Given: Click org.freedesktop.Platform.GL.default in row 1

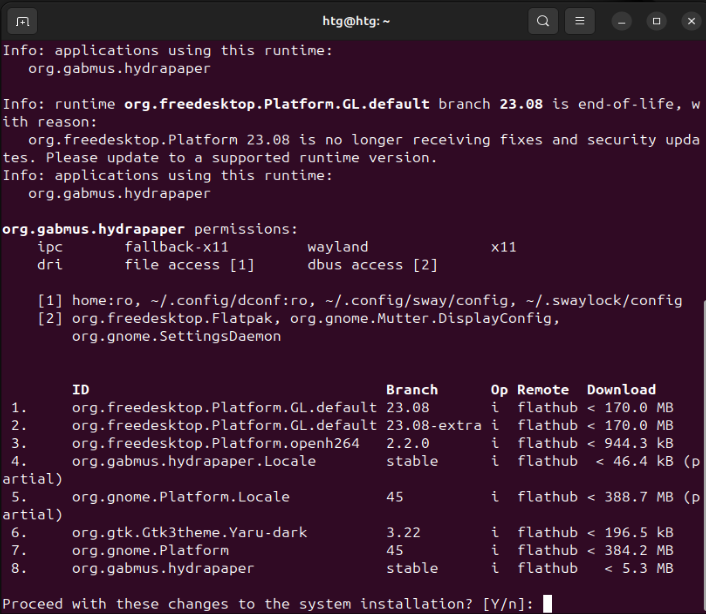Looking at the screenshot, I should pyautogui.click(x=224, y=408).
